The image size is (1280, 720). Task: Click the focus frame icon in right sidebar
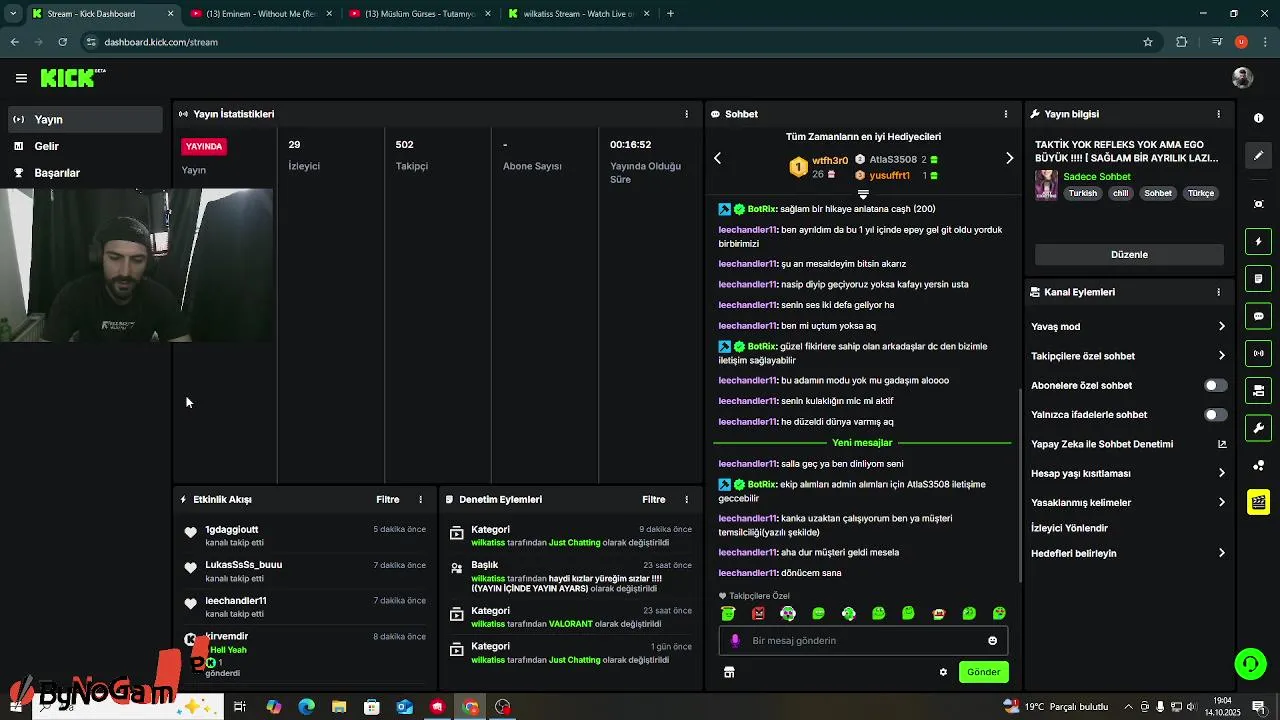[x=1258, y=204]
